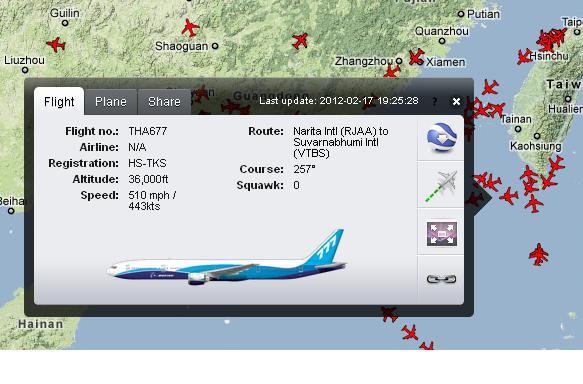583x384 pixels.
Task: Click the chain link icon
Action: coord(441,278)
